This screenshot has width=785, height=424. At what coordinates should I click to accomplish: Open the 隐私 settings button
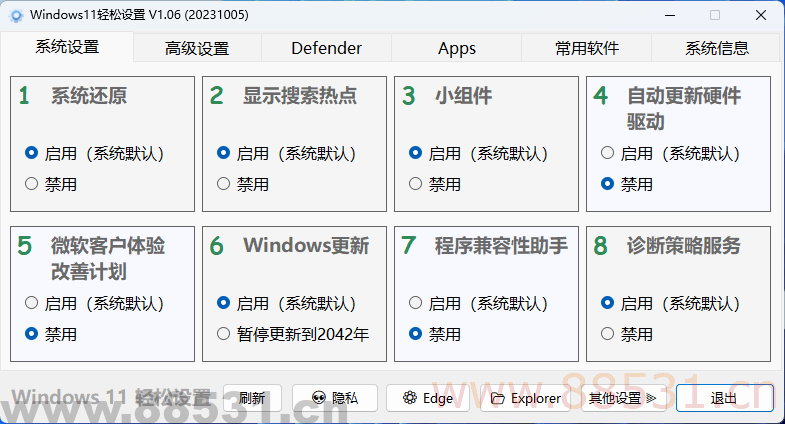(334, 398)
